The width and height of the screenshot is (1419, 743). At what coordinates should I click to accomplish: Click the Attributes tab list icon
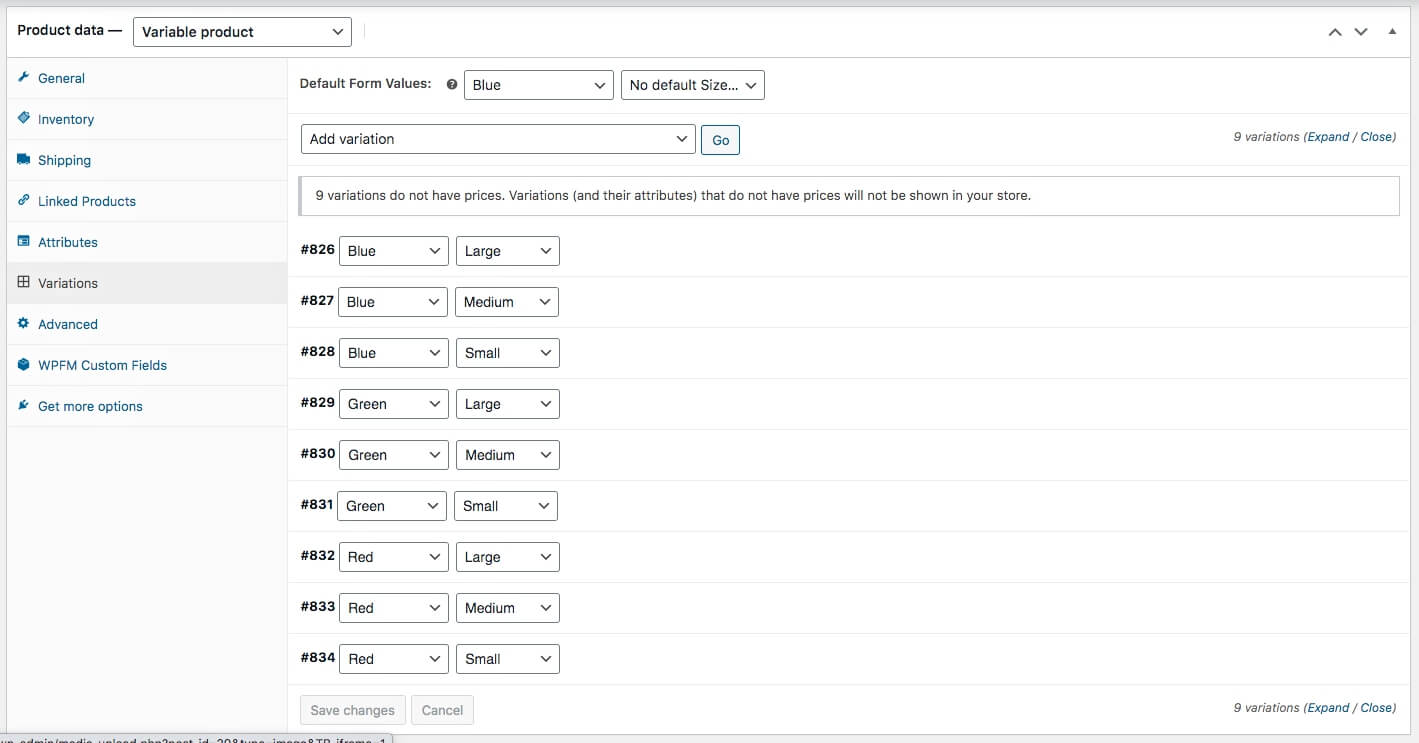[24, 241]
